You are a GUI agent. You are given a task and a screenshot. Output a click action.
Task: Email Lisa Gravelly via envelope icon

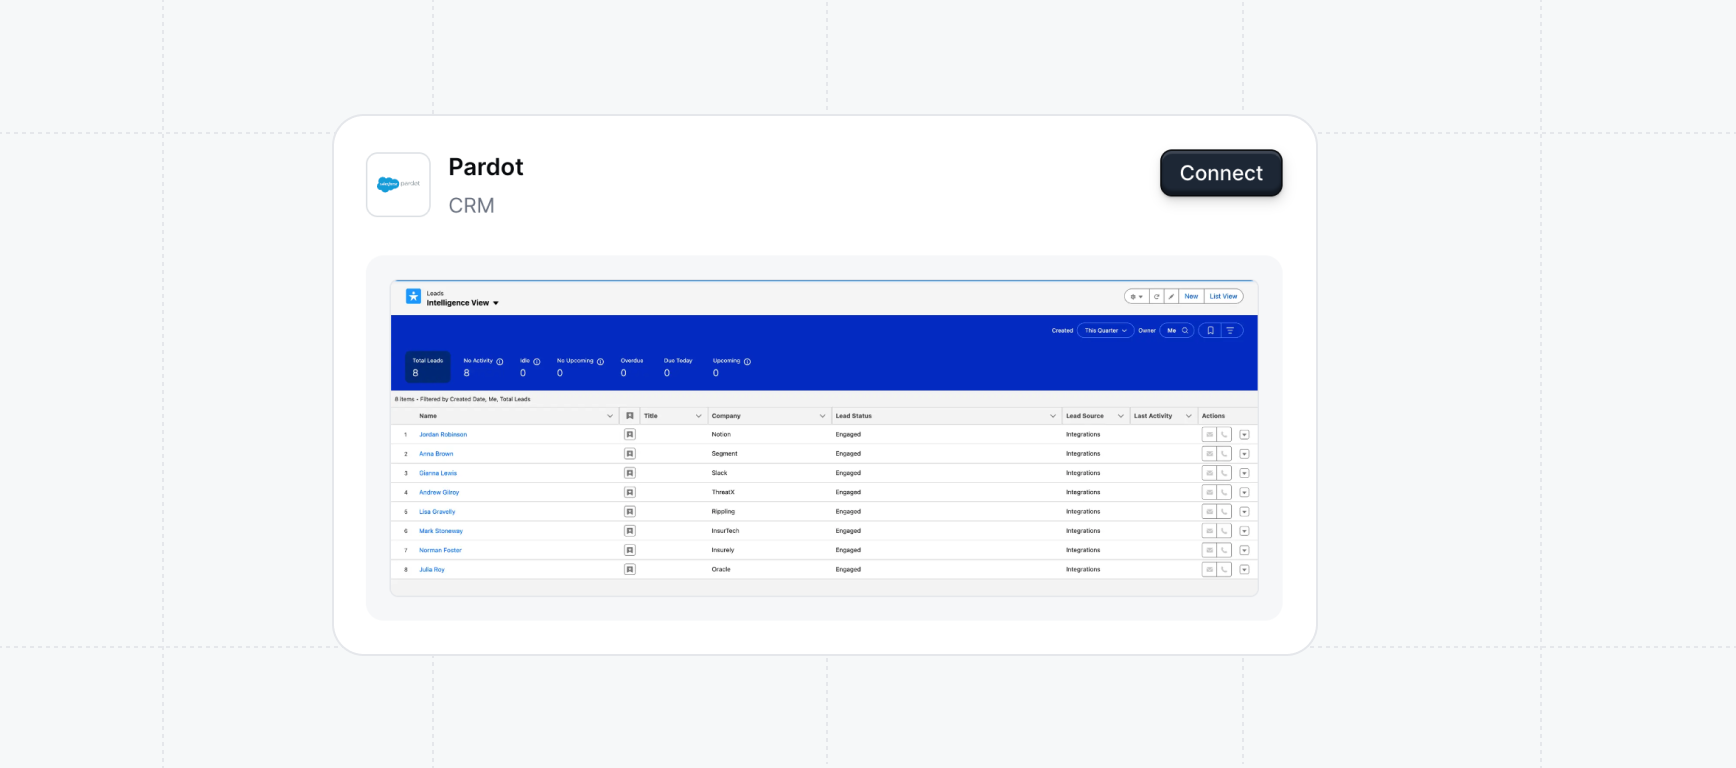pyautogui.click(x=1209, y=512)
